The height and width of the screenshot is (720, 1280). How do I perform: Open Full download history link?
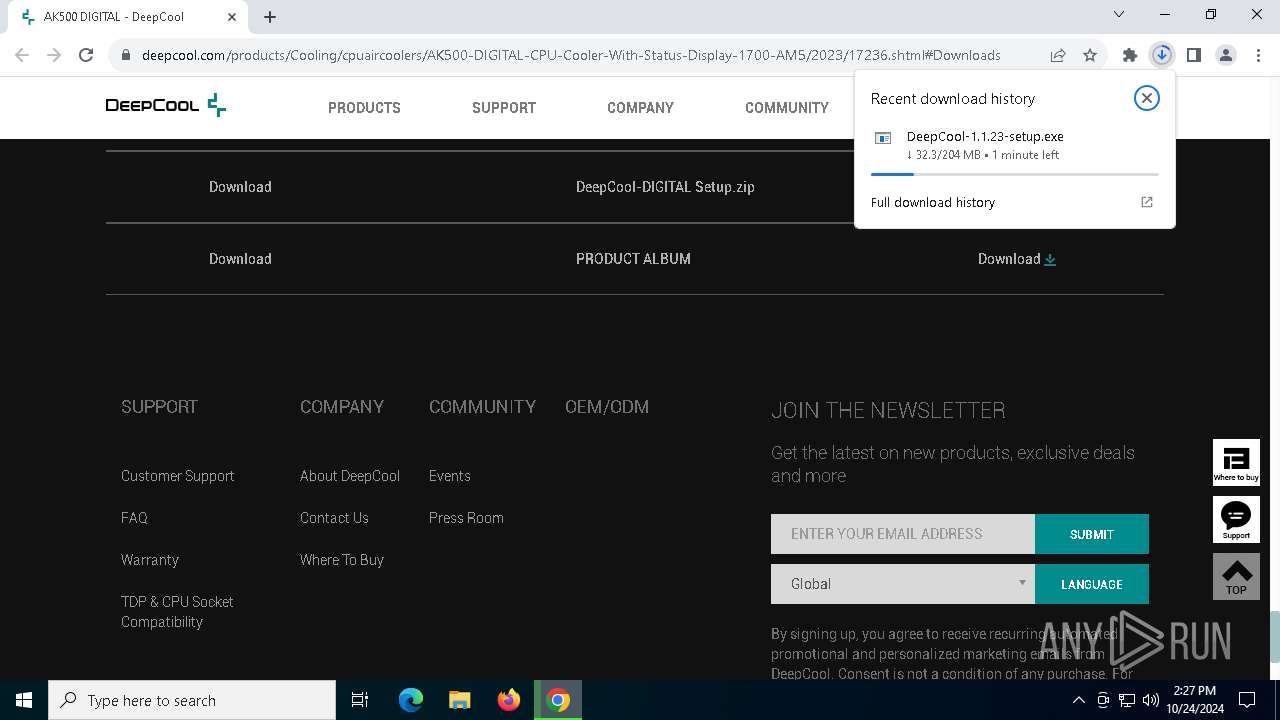point(933,202)
